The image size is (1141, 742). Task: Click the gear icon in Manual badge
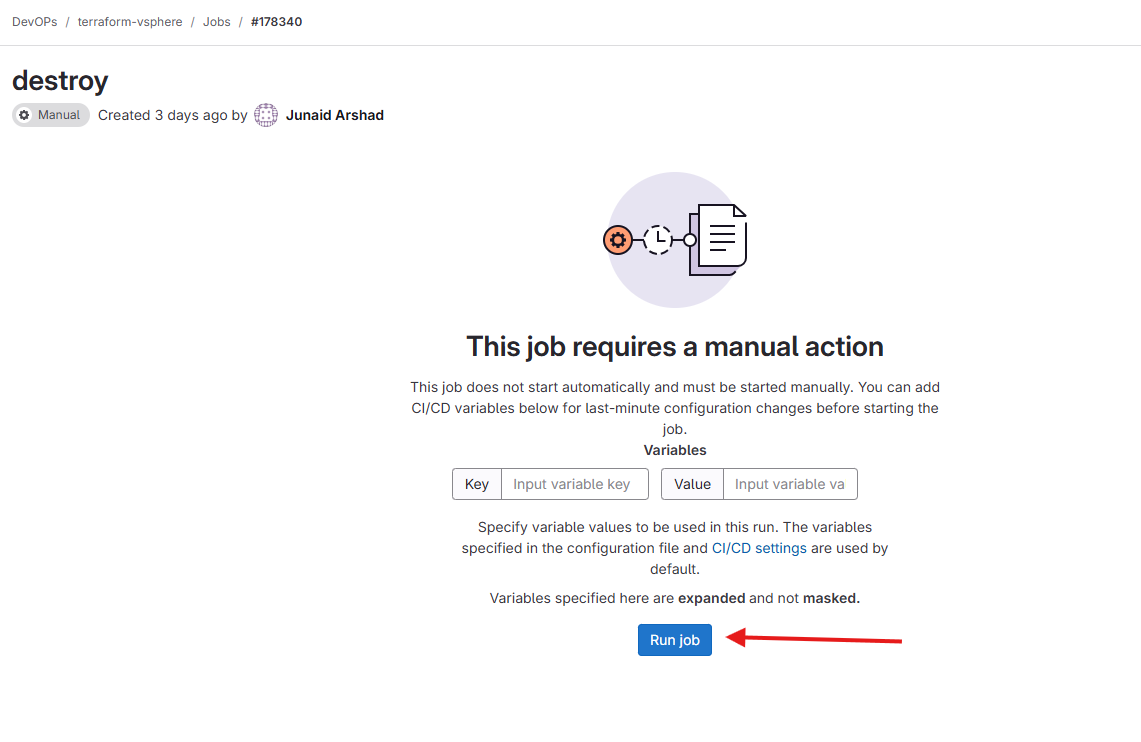pos(25,115)
